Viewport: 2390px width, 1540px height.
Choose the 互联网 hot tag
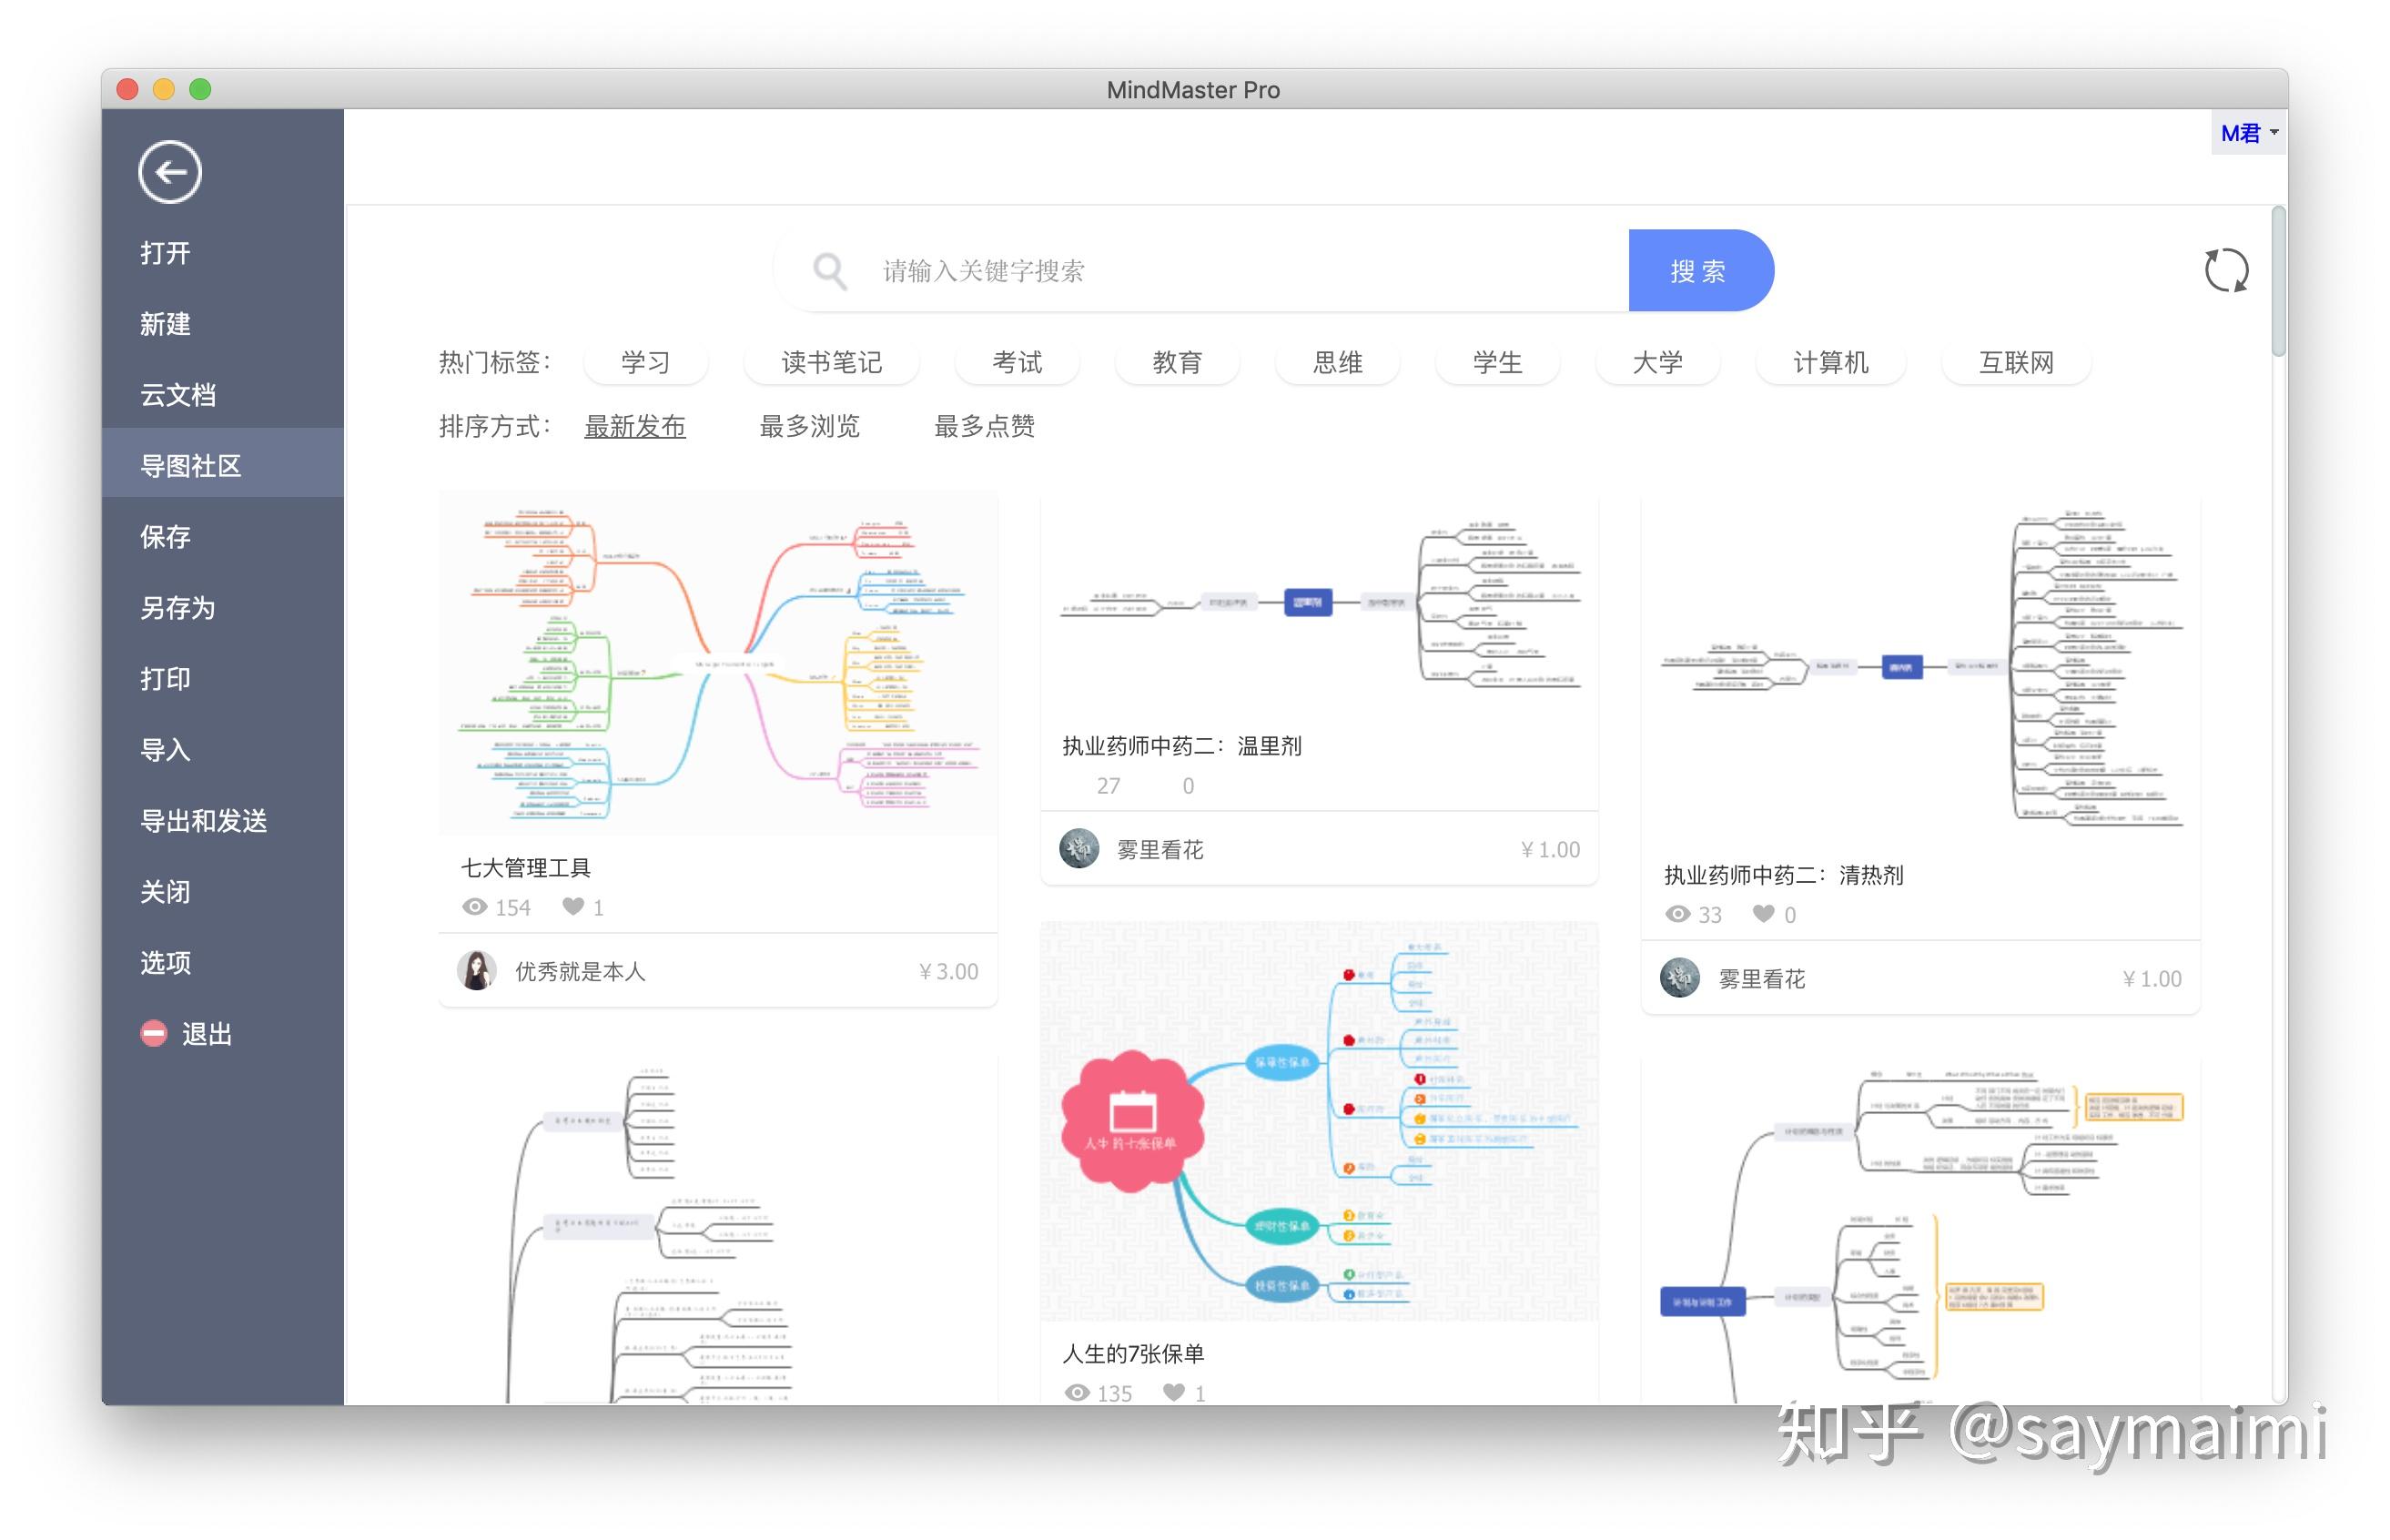[x=2014, y=362]
